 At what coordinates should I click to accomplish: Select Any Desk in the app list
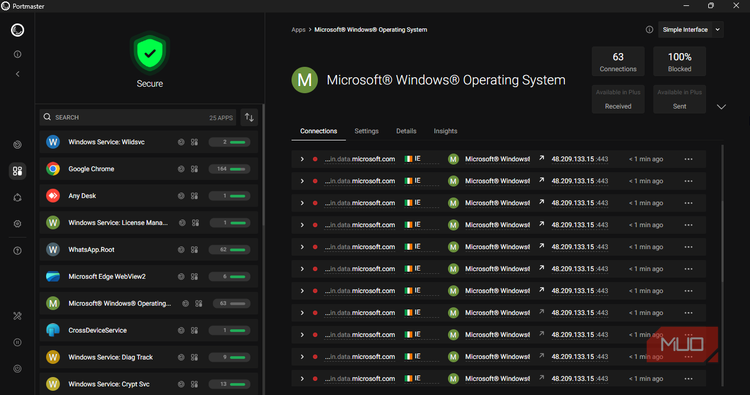point(149,196)
